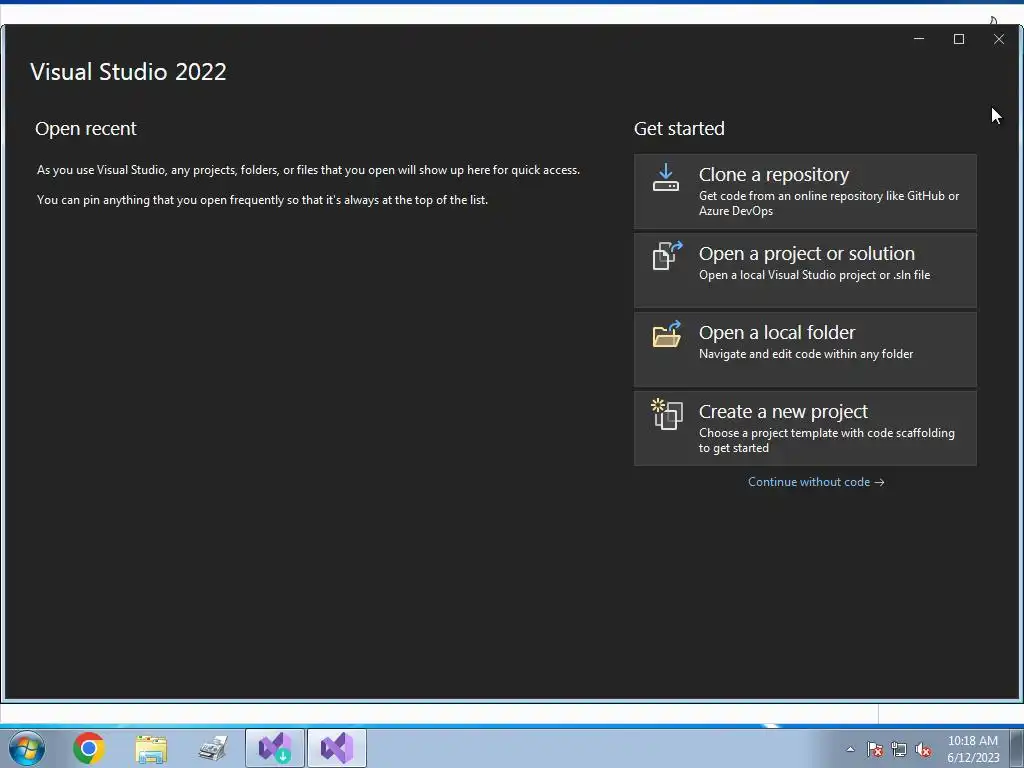Switch to Visual Studio Installer taskbar button

coord(275,748)
